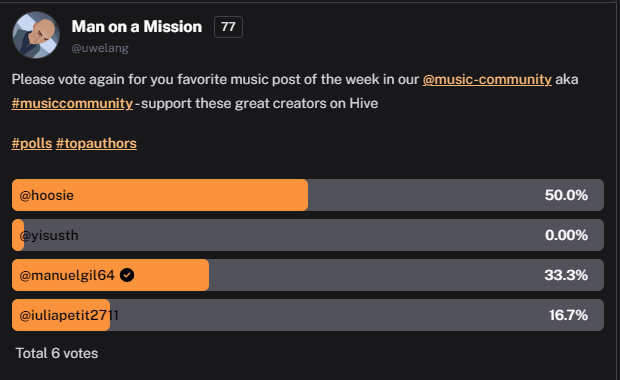Click the orange filled bar of @hoosie
The height and width of the screenshot is (380, 620).
[x=160, y=195]
